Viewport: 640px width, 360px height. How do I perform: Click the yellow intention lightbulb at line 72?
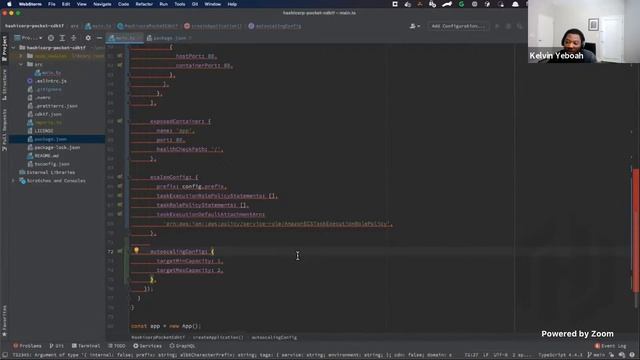click(x=136, y=251)
